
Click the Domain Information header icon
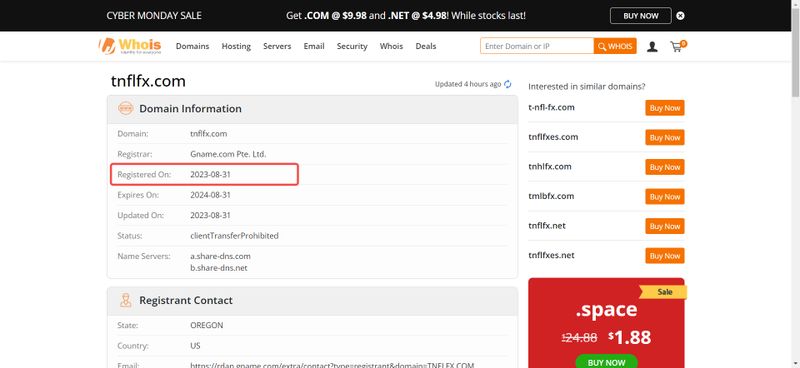click(125, 108)
